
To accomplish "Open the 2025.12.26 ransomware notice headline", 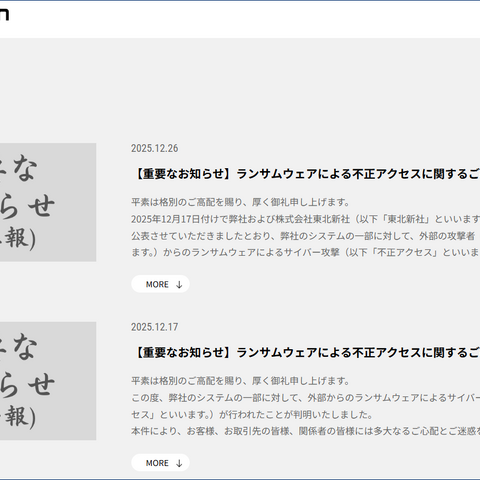I will [306, 174].
